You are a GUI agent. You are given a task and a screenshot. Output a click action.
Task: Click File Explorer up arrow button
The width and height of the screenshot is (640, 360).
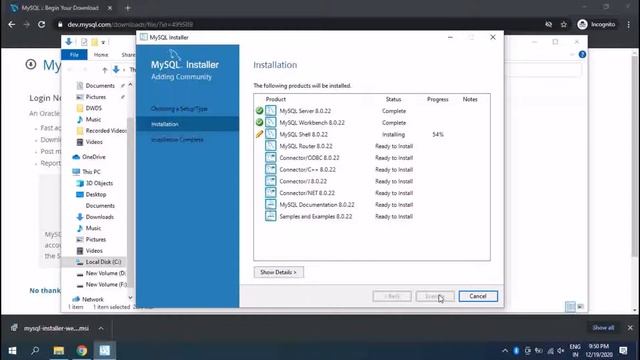tap(104, 70)
